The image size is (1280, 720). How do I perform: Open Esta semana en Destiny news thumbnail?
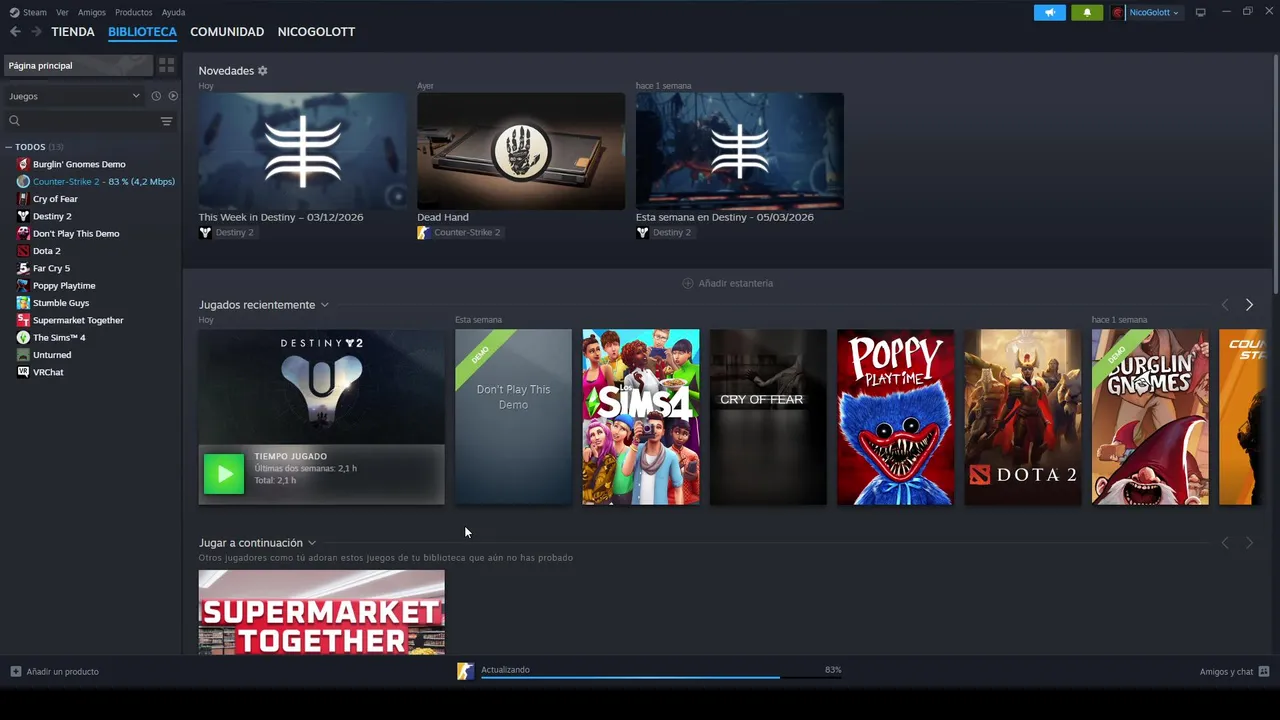(x=740, y=151)
